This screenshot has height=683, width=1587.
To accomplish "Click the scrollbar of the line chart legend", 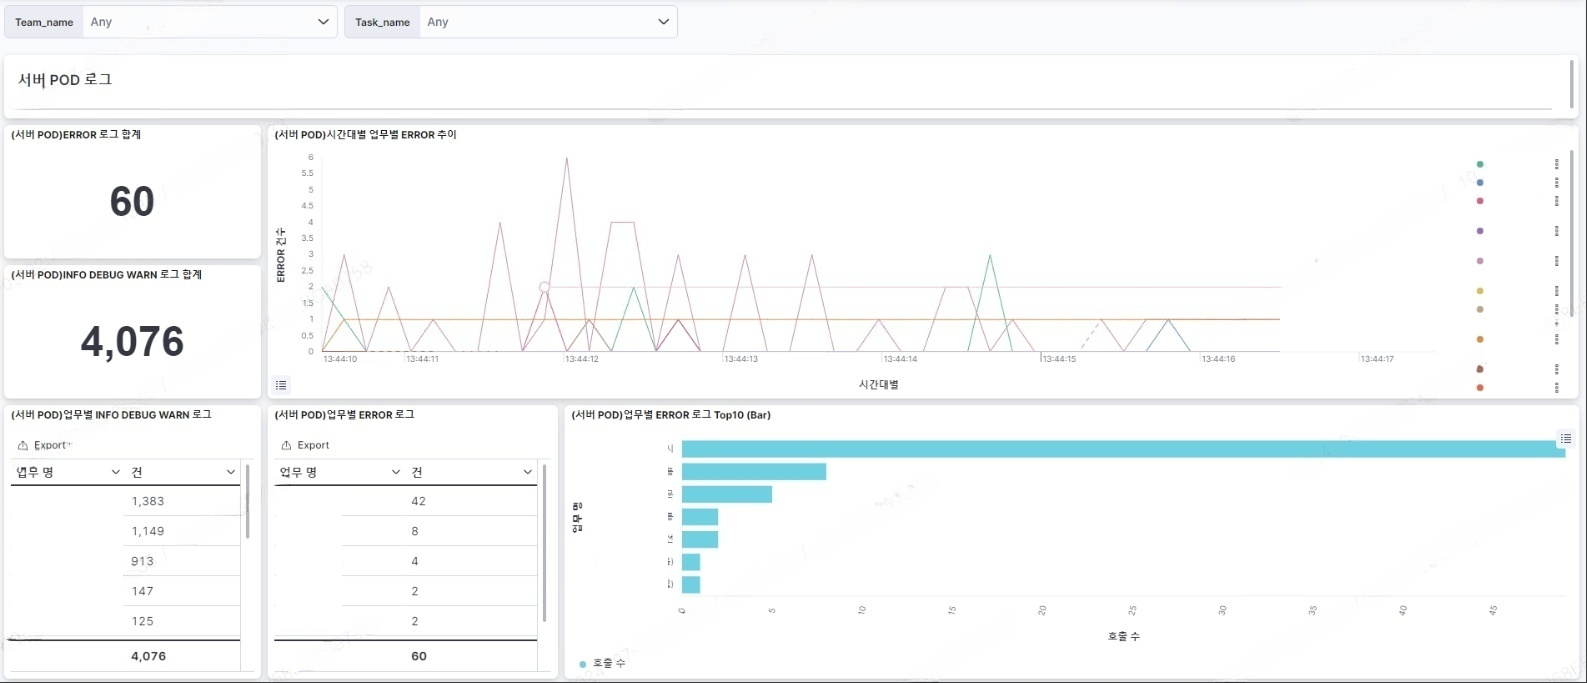I will point(1571,233).
